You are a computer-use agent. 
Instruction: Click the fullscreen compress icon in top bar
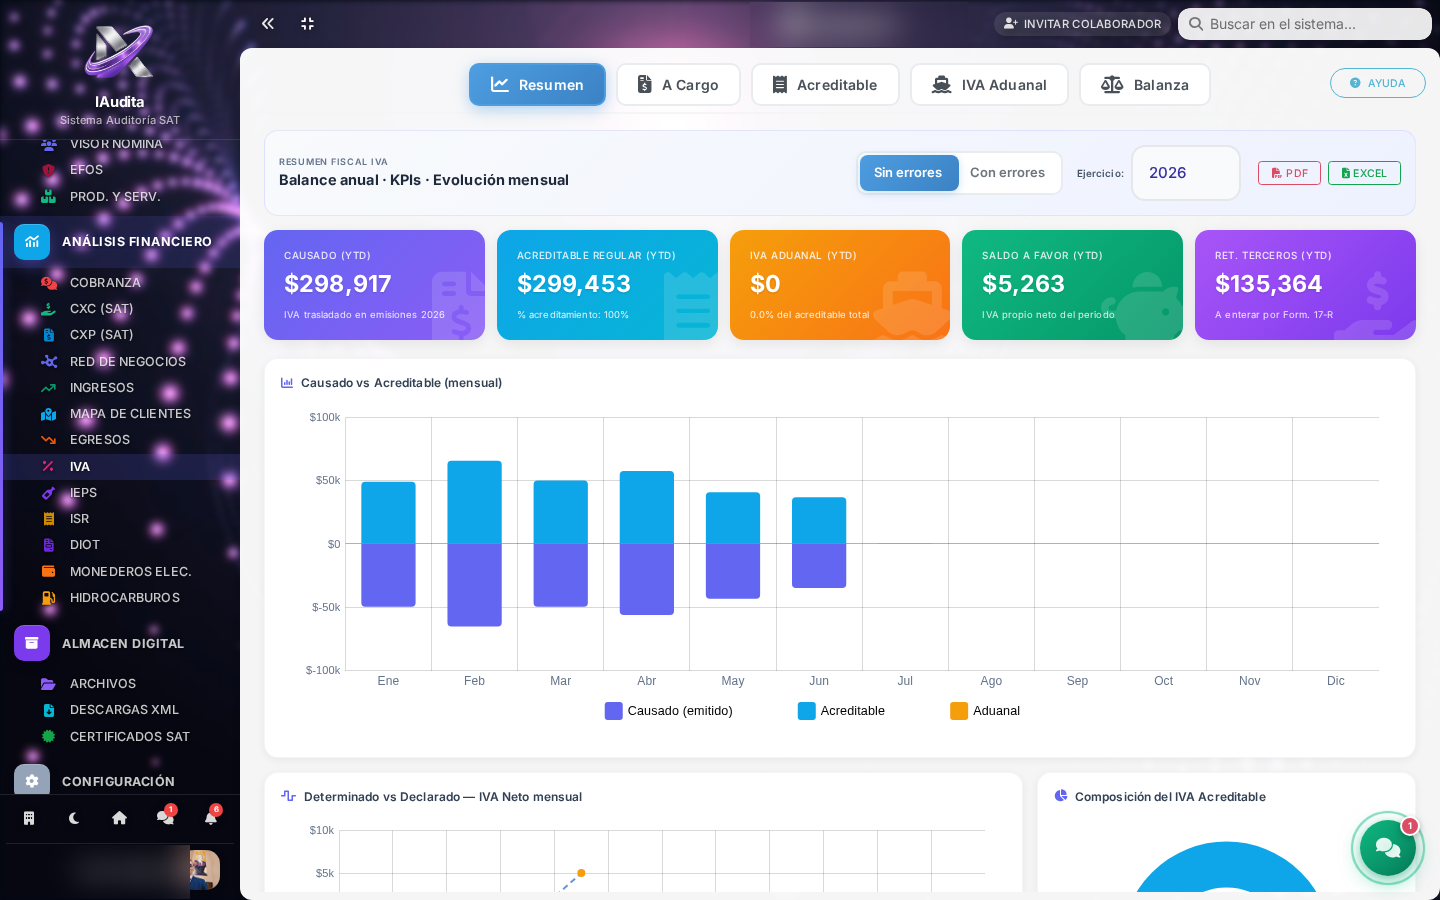point(308,23)
